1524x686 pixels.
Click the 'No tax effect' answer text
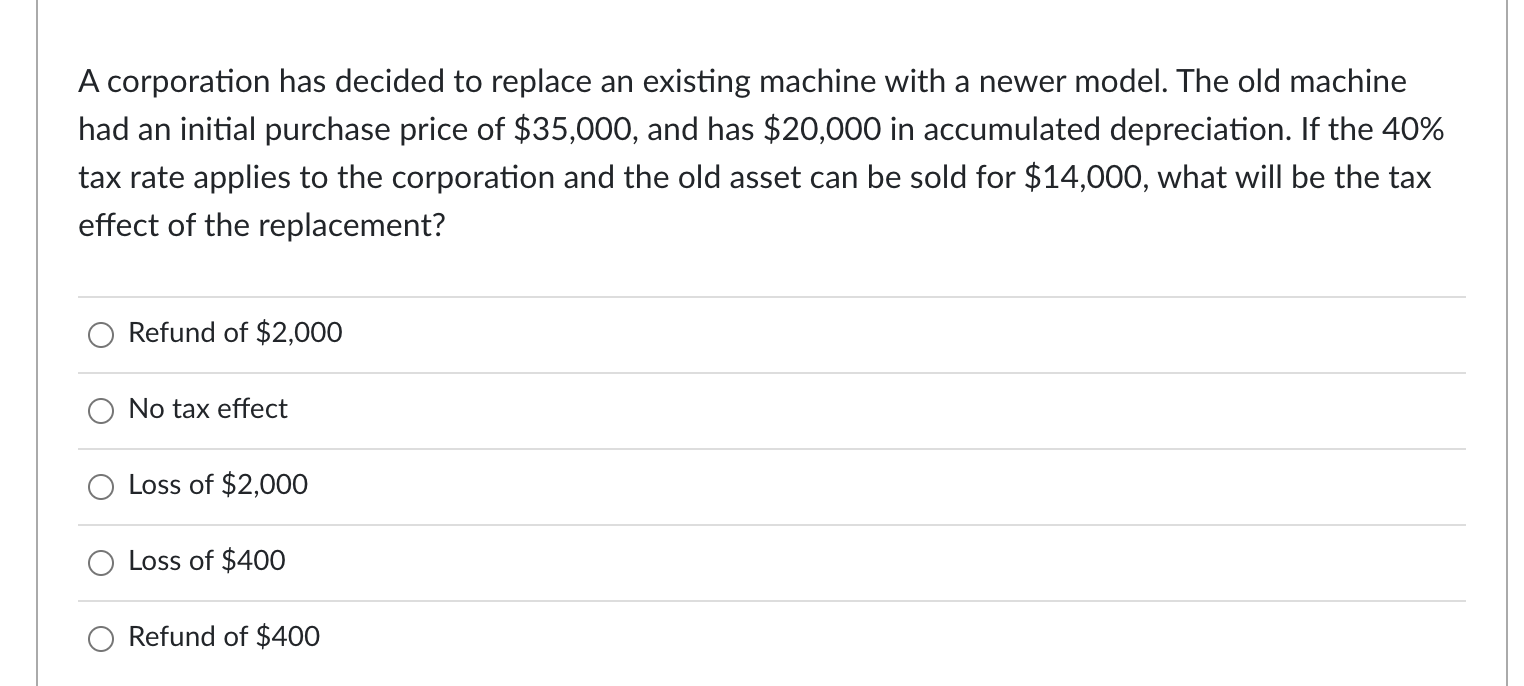[x=207, y=409]
